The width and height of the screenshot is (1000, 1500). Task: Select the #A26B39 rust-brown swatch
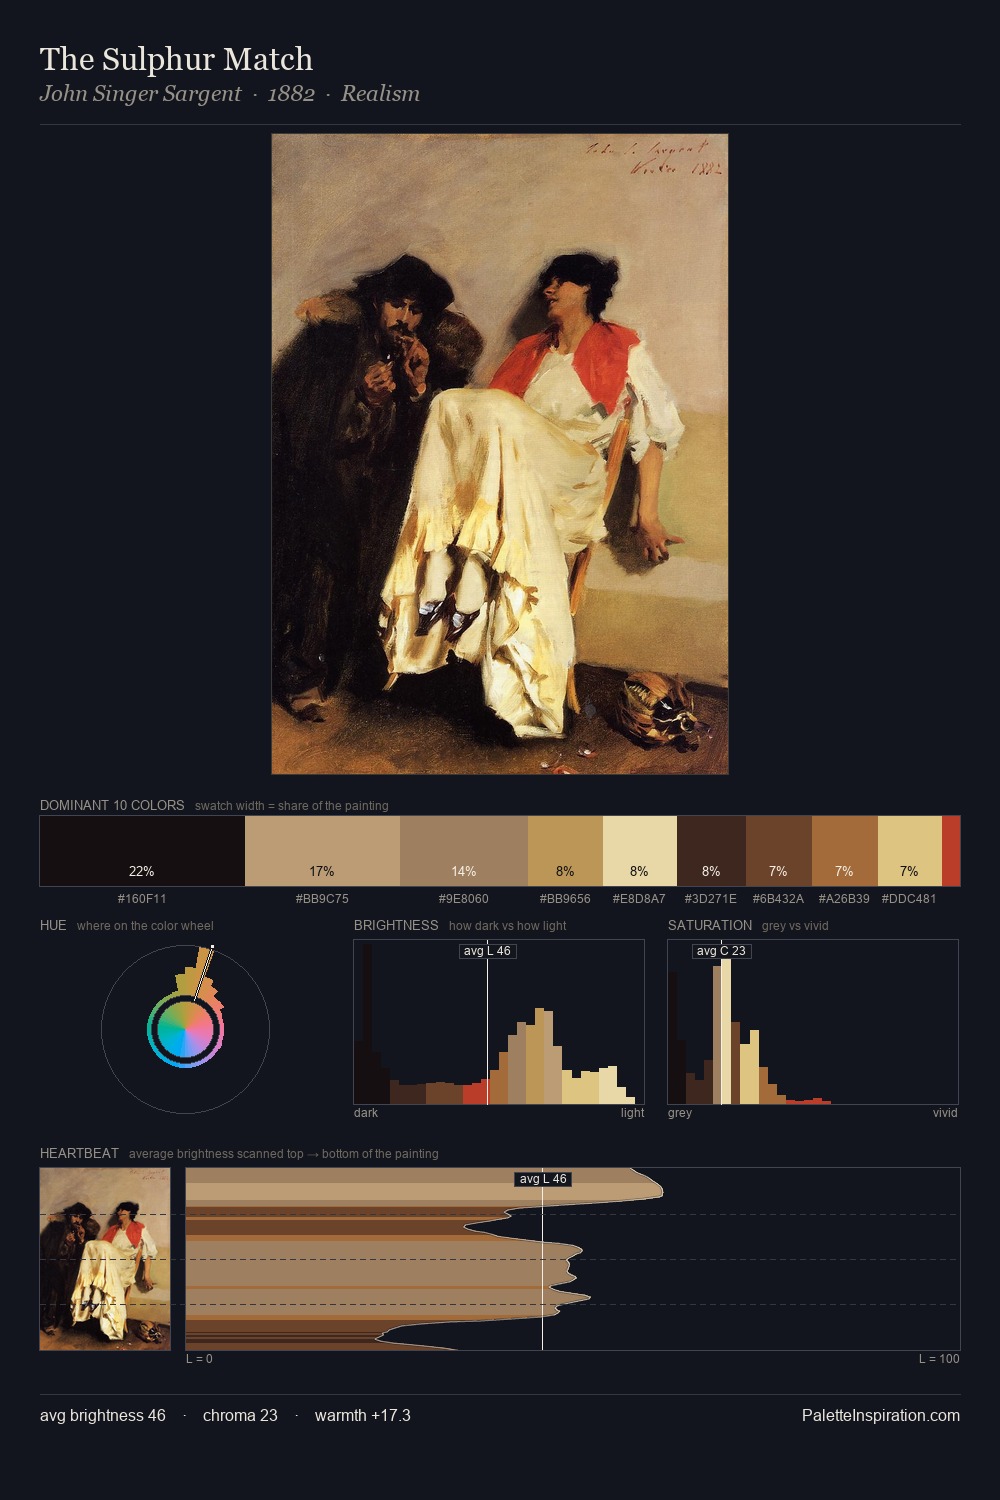click(845, 851)
